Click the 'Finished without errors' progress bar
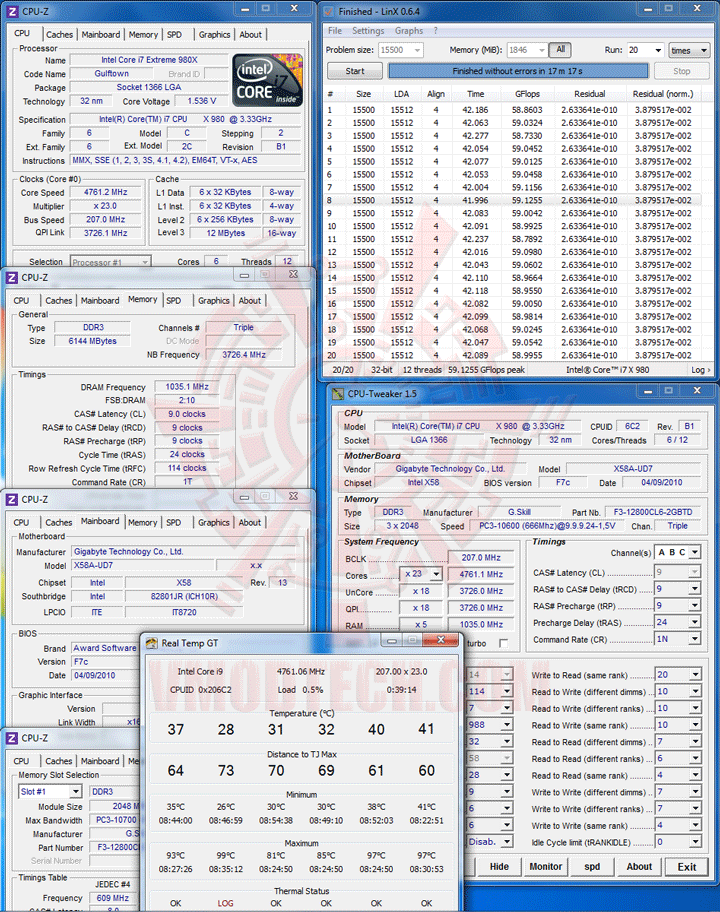The width and height of the screenshot is (720, 912). pos(518,71)
